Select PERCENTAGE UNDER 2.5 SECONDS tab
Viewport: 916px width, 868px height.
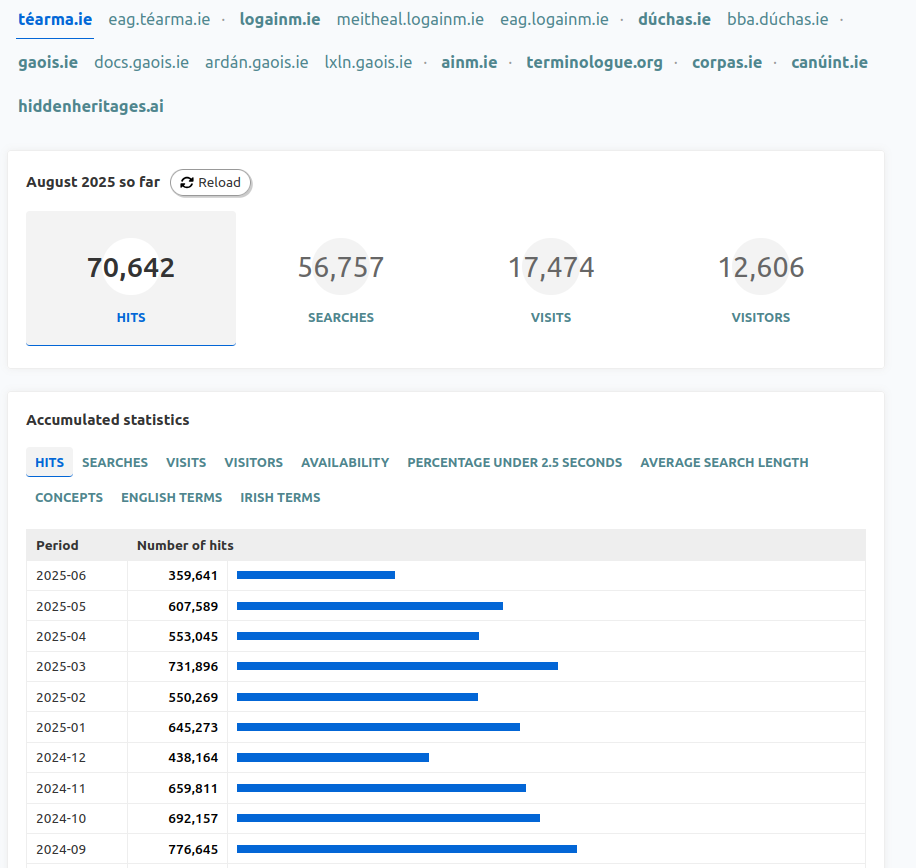point(514,462)
